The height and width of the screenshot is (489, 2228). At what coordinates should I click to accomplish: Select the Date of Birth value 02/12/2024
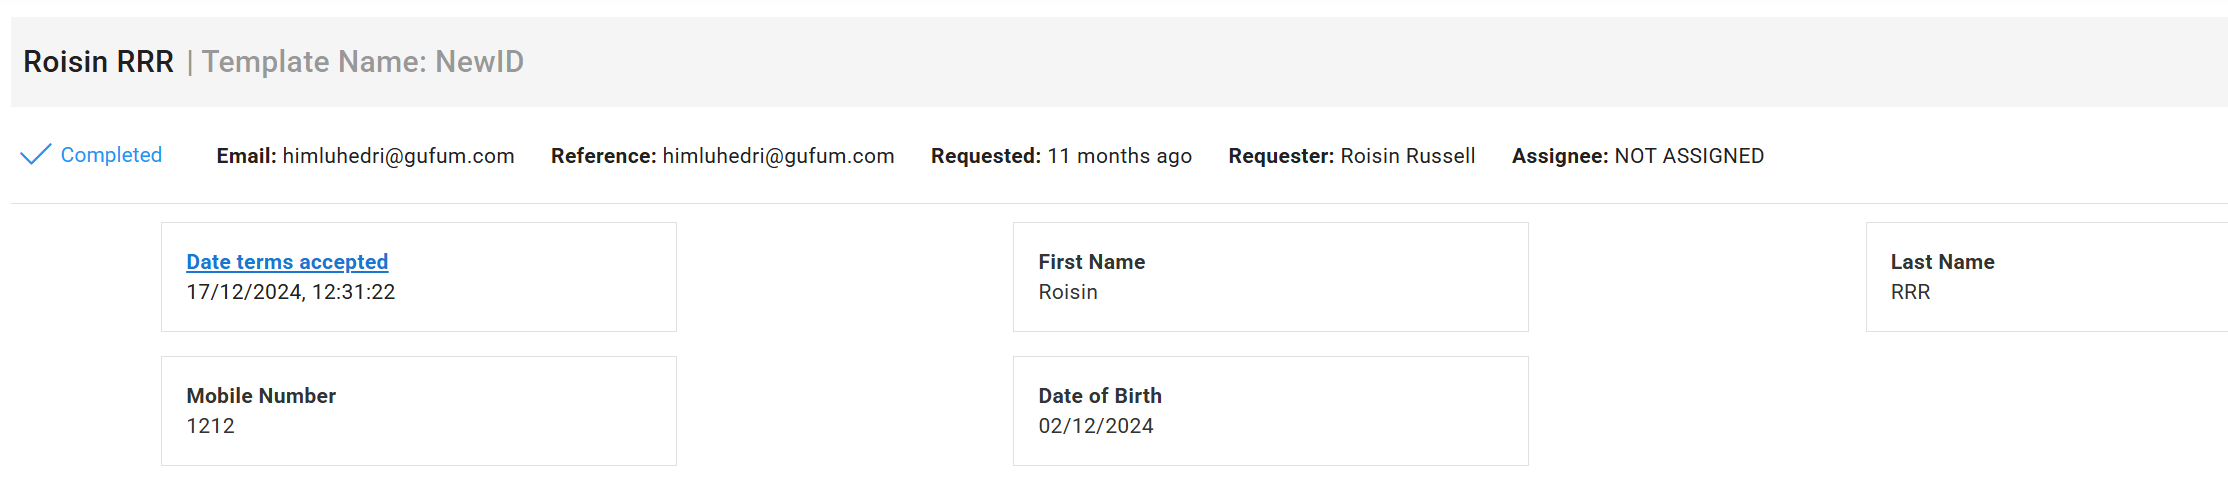pos(1096,426)
